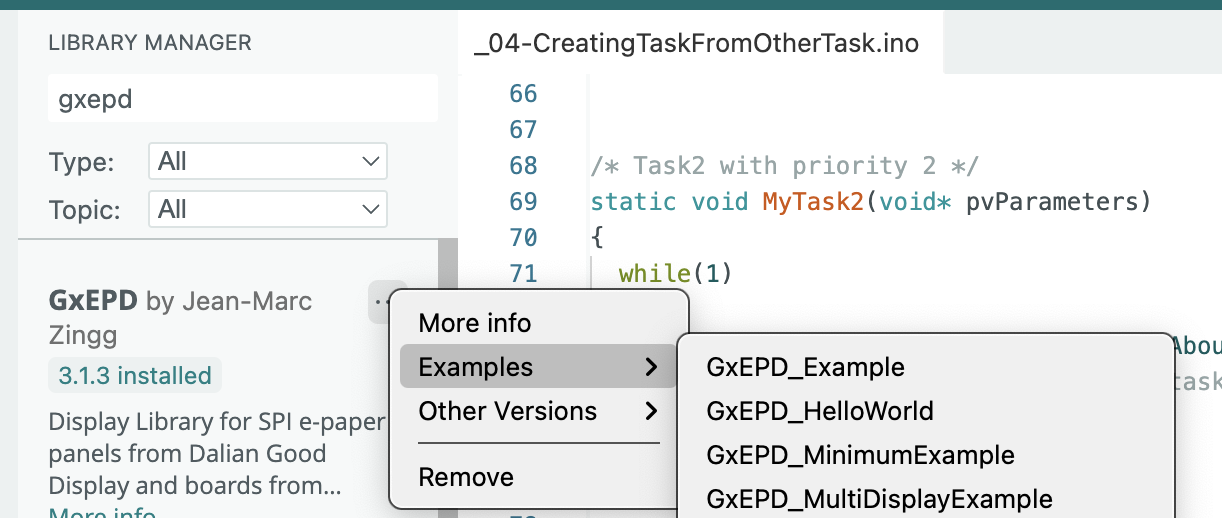Choose the Examples menu entry
This screenshot has width=1222, height=518.
coord(476,367)
